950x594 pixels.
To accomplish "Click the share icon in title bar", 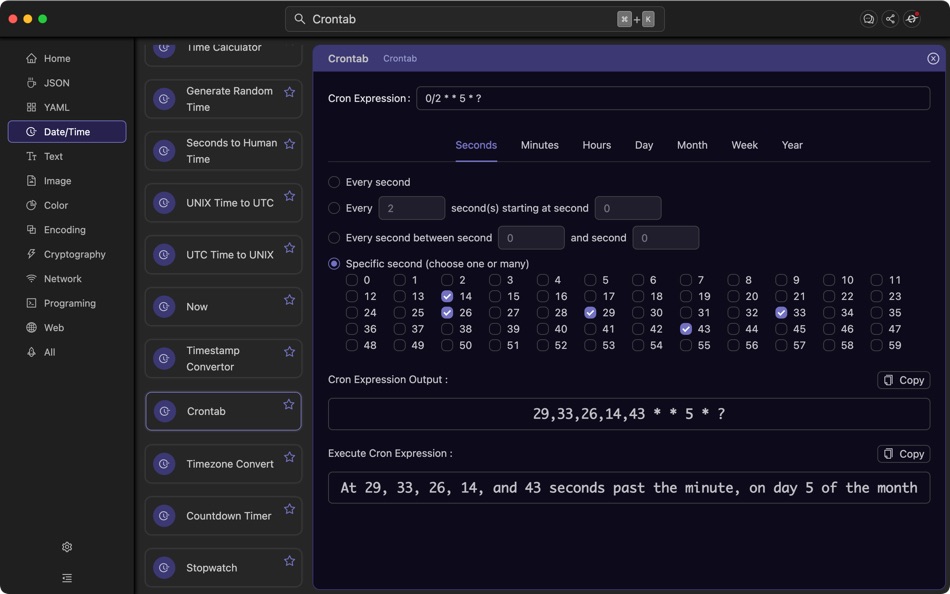I will (x=890, y=19).
